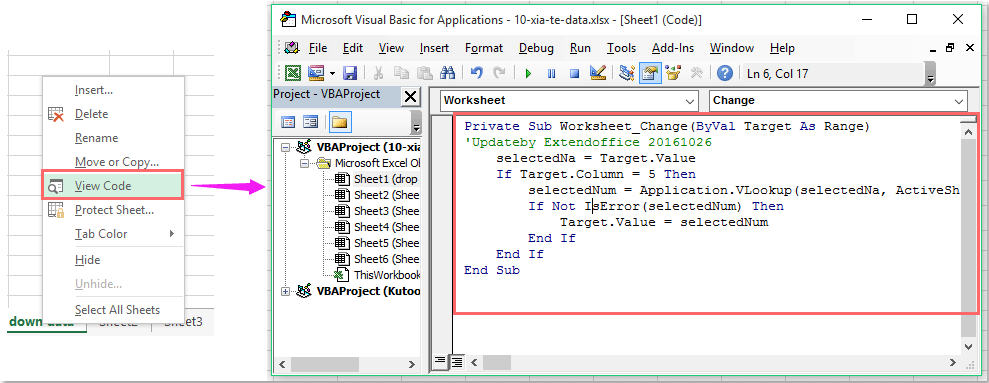Viewport: 989px width, 383px height.
Task: Click the Paste clipboard icon
Action: [424, 73]
